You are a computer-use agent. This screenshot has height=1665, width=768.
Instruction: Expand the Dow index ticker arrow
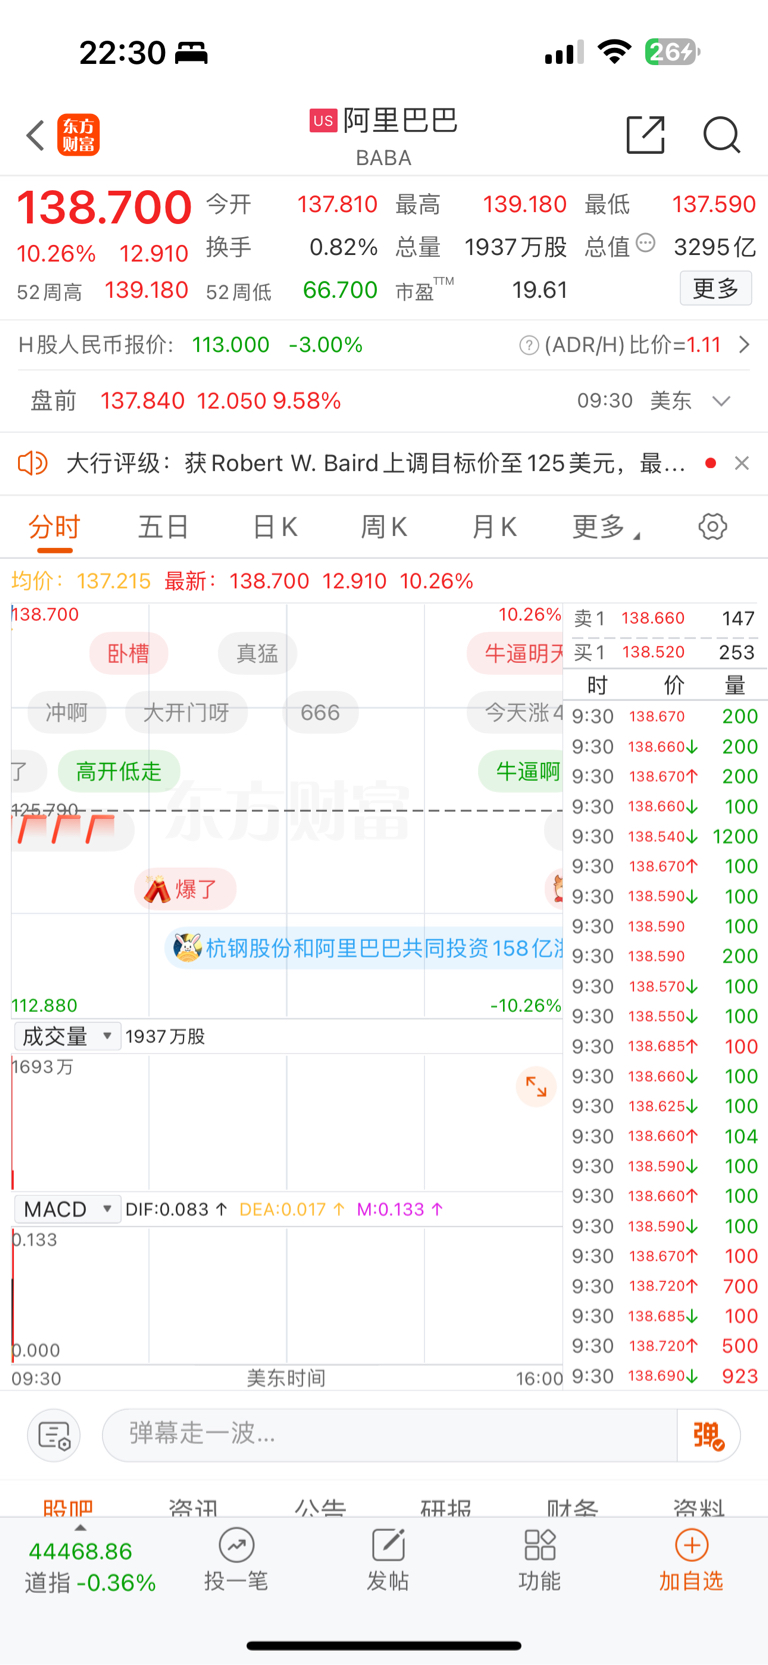click(x=80, y=1528)
